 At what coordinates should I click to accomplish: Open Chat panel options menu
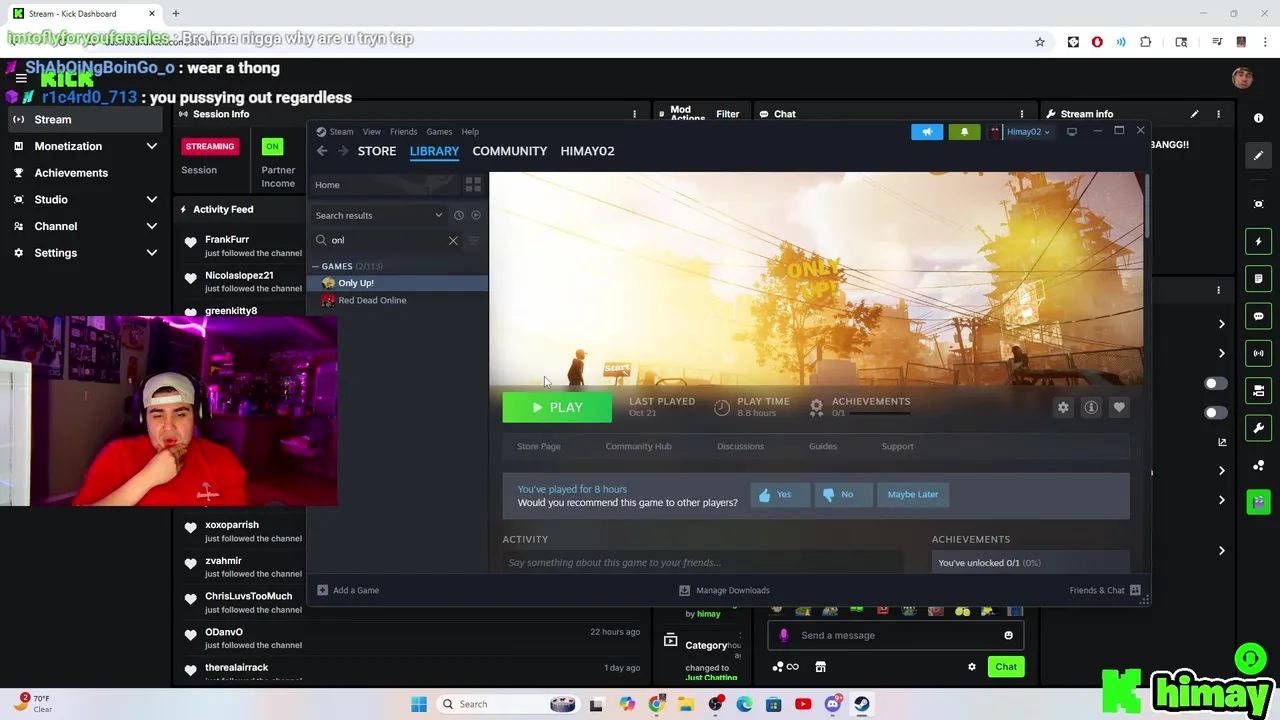(1021, 114)
